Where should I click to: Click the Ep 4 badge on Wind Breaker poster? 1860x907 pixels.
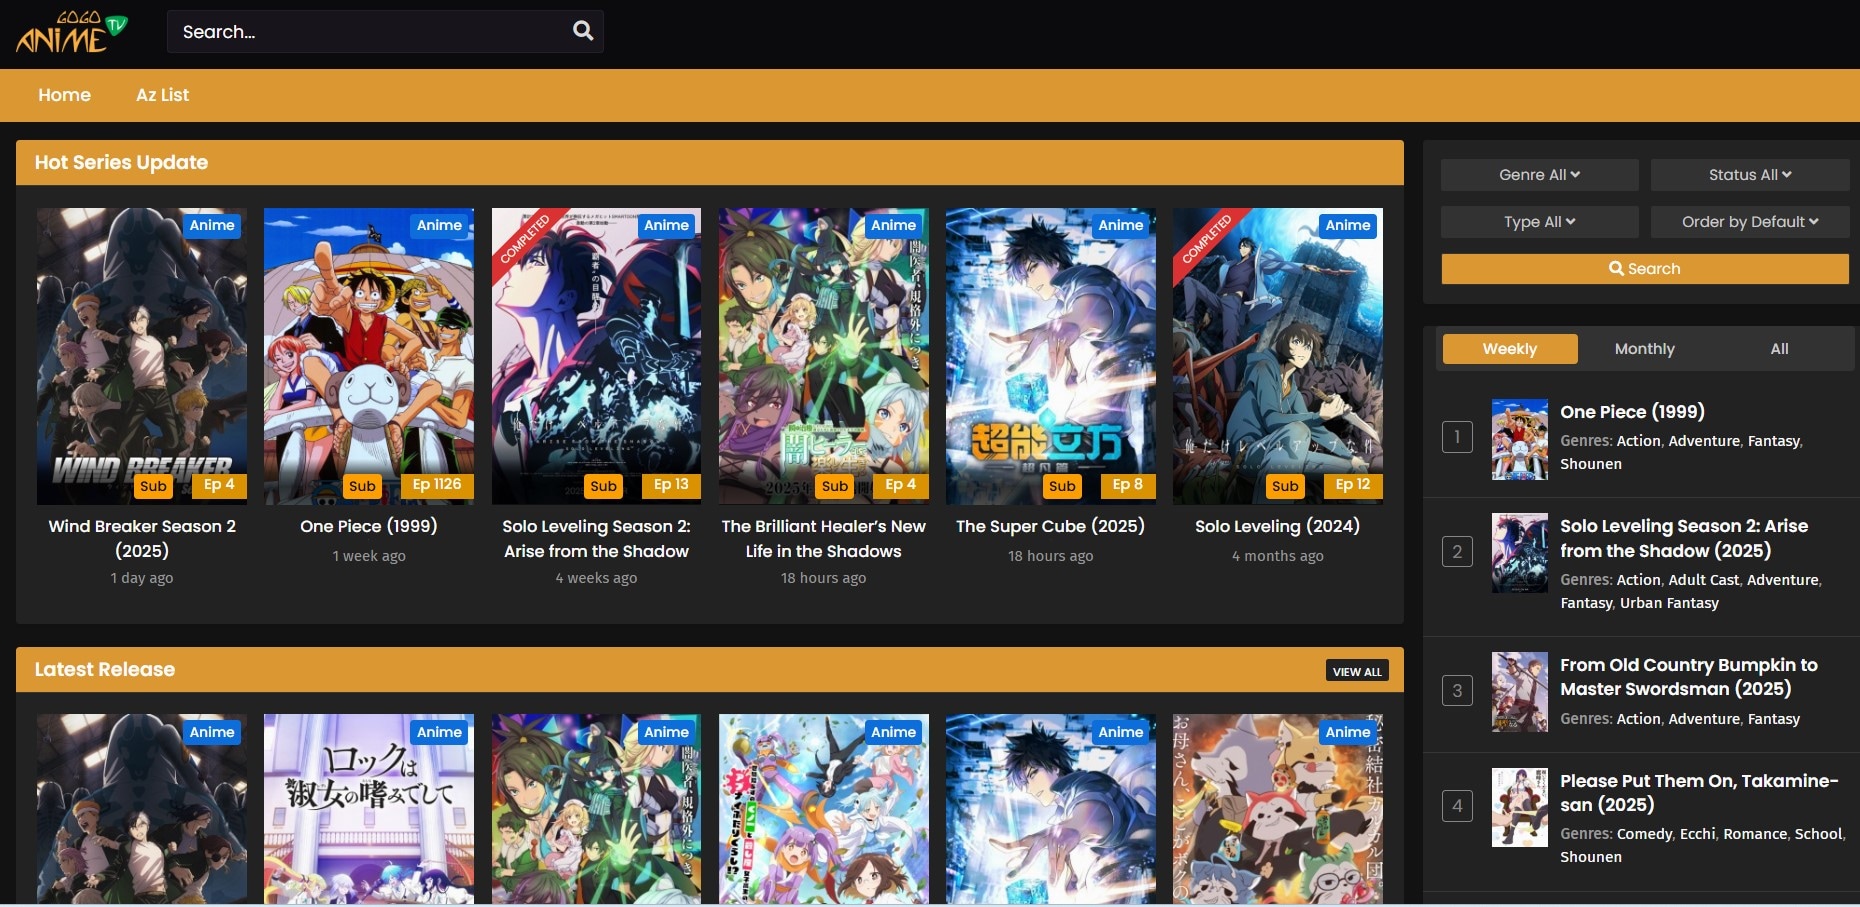[x=219, y=485]
